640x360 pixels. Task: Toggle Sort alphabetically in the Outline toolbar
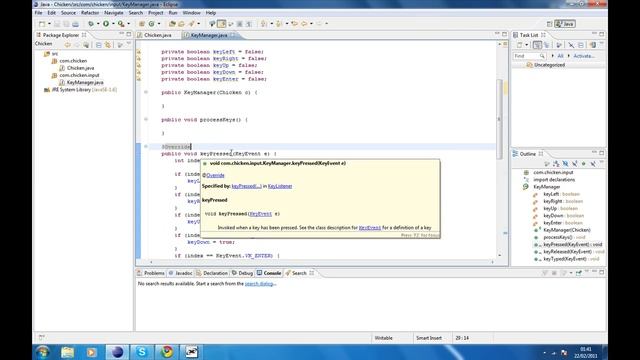pyautogui.click(x=556, y=164)
